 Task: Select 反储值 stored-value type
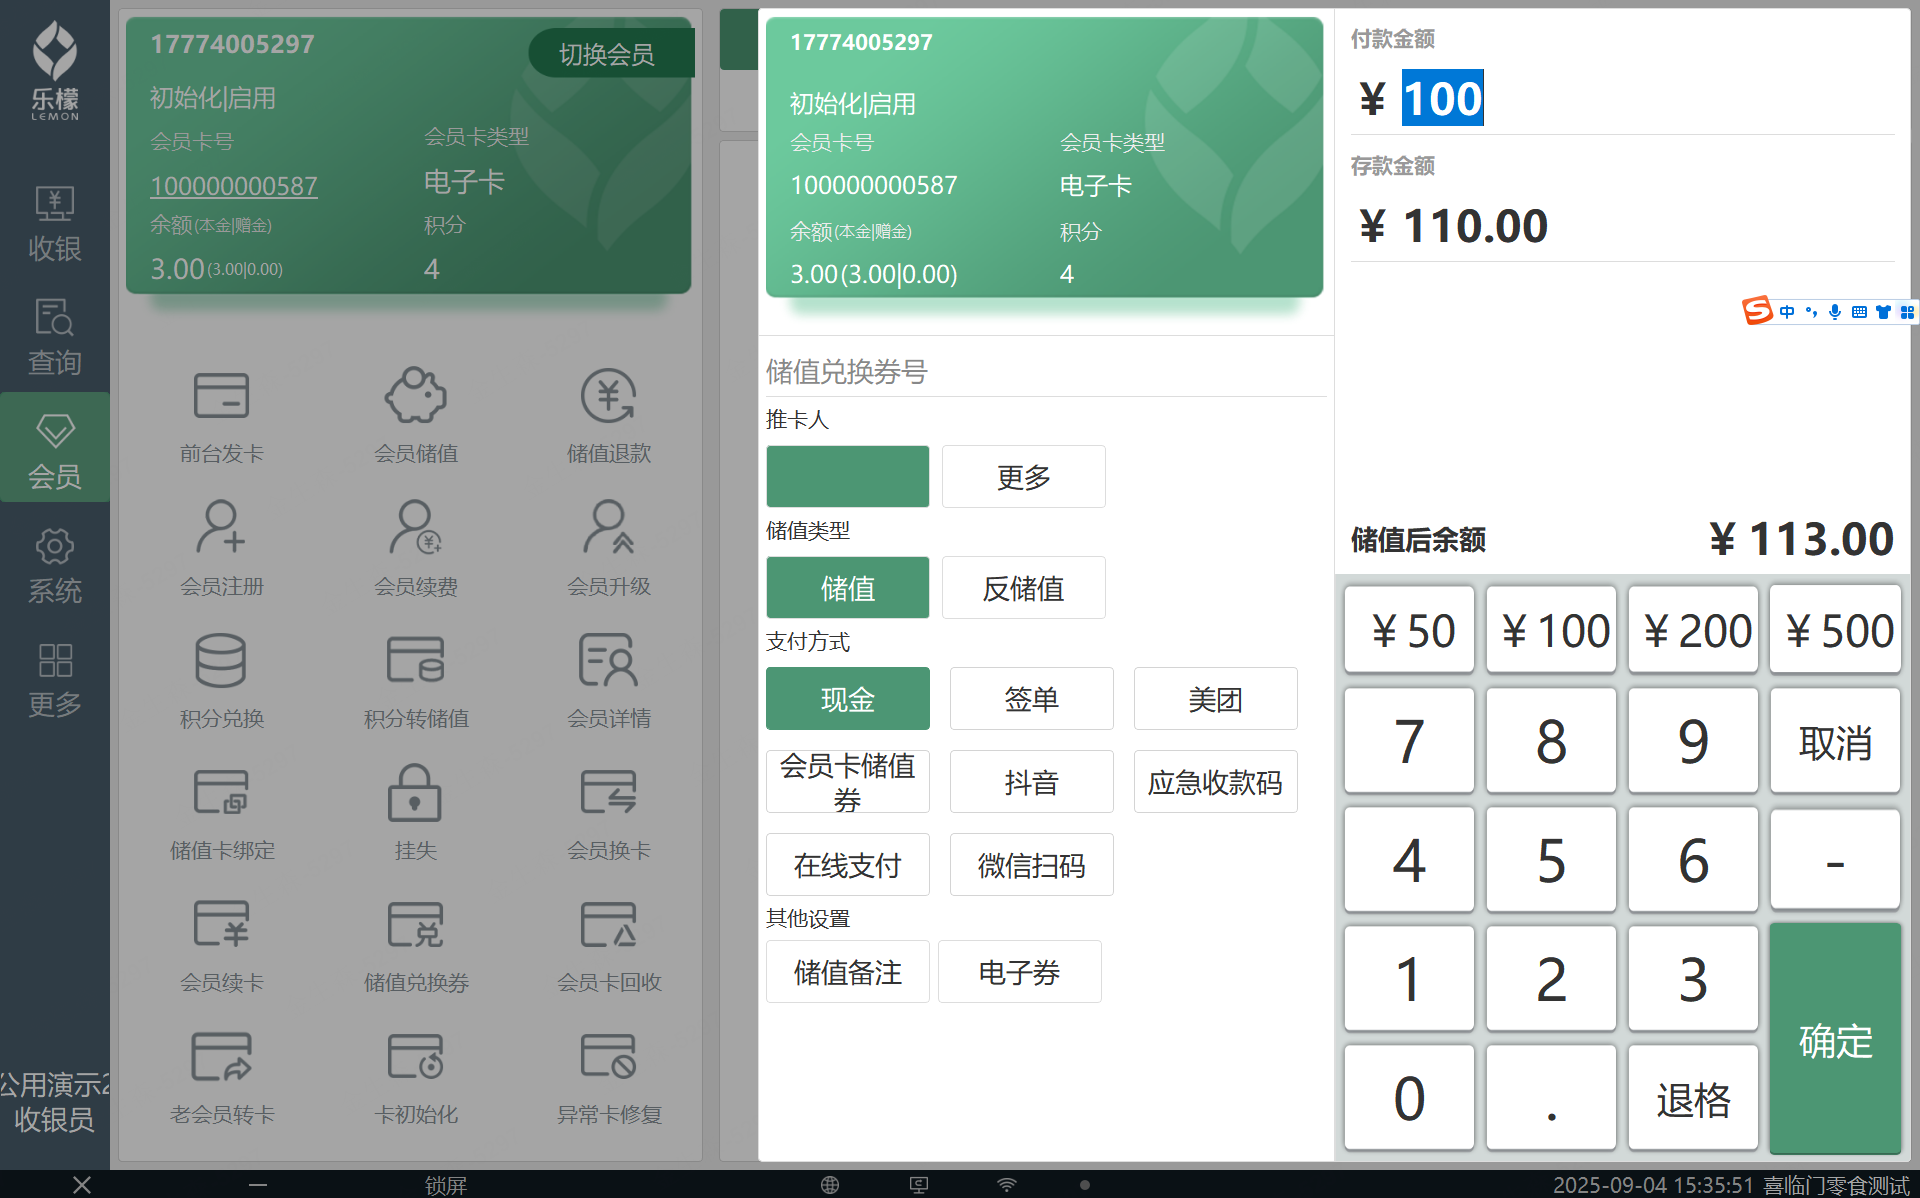[x=1023, y=588]
